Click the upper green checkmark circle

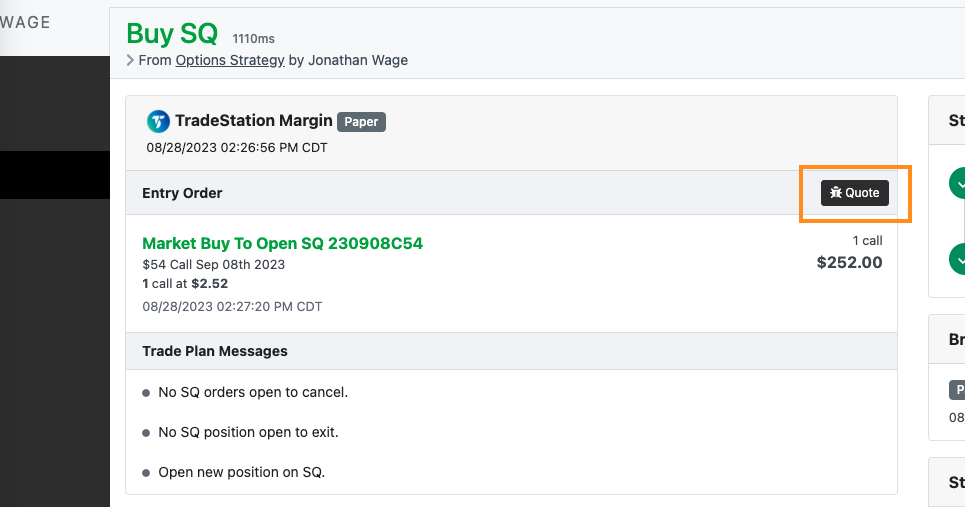[959, 183]
